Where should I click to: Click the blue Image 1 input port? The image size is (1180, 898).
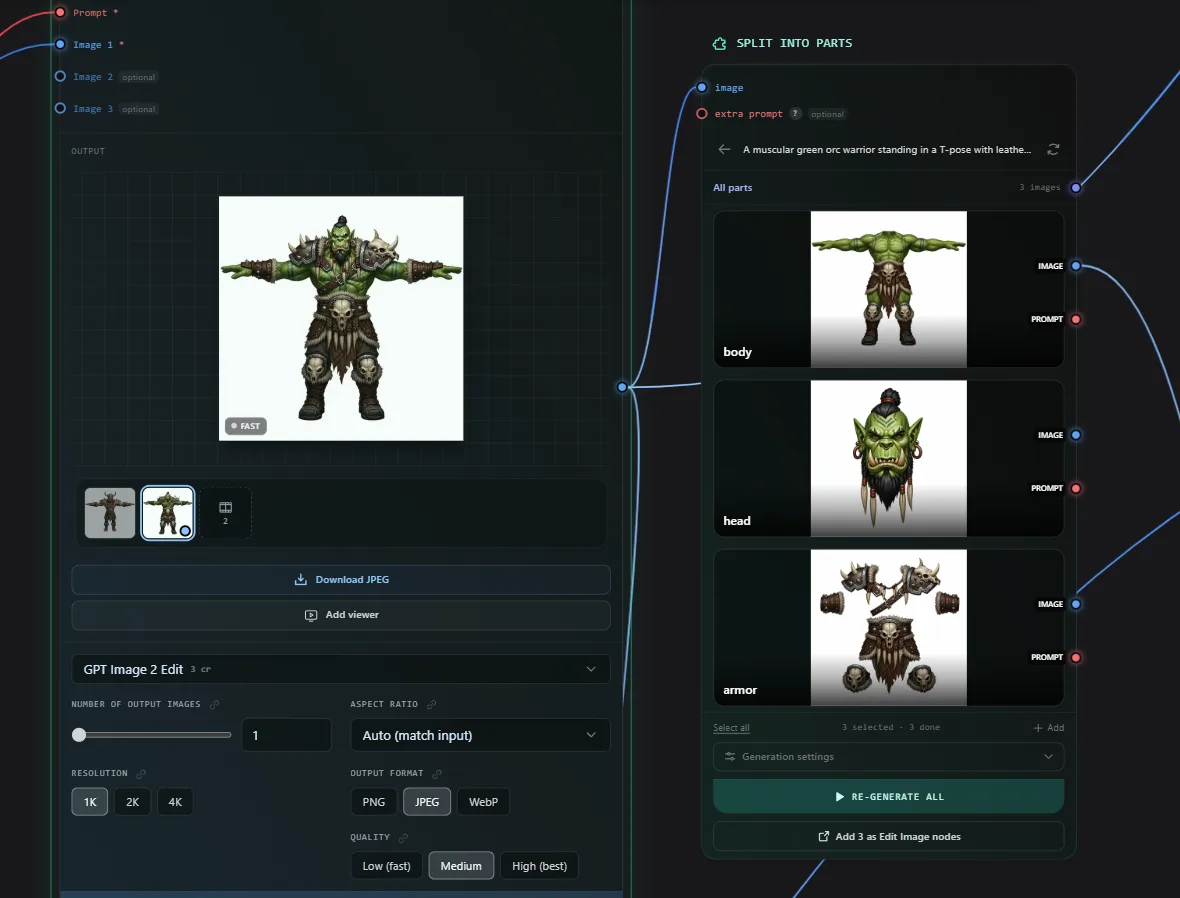pos(60,44)
